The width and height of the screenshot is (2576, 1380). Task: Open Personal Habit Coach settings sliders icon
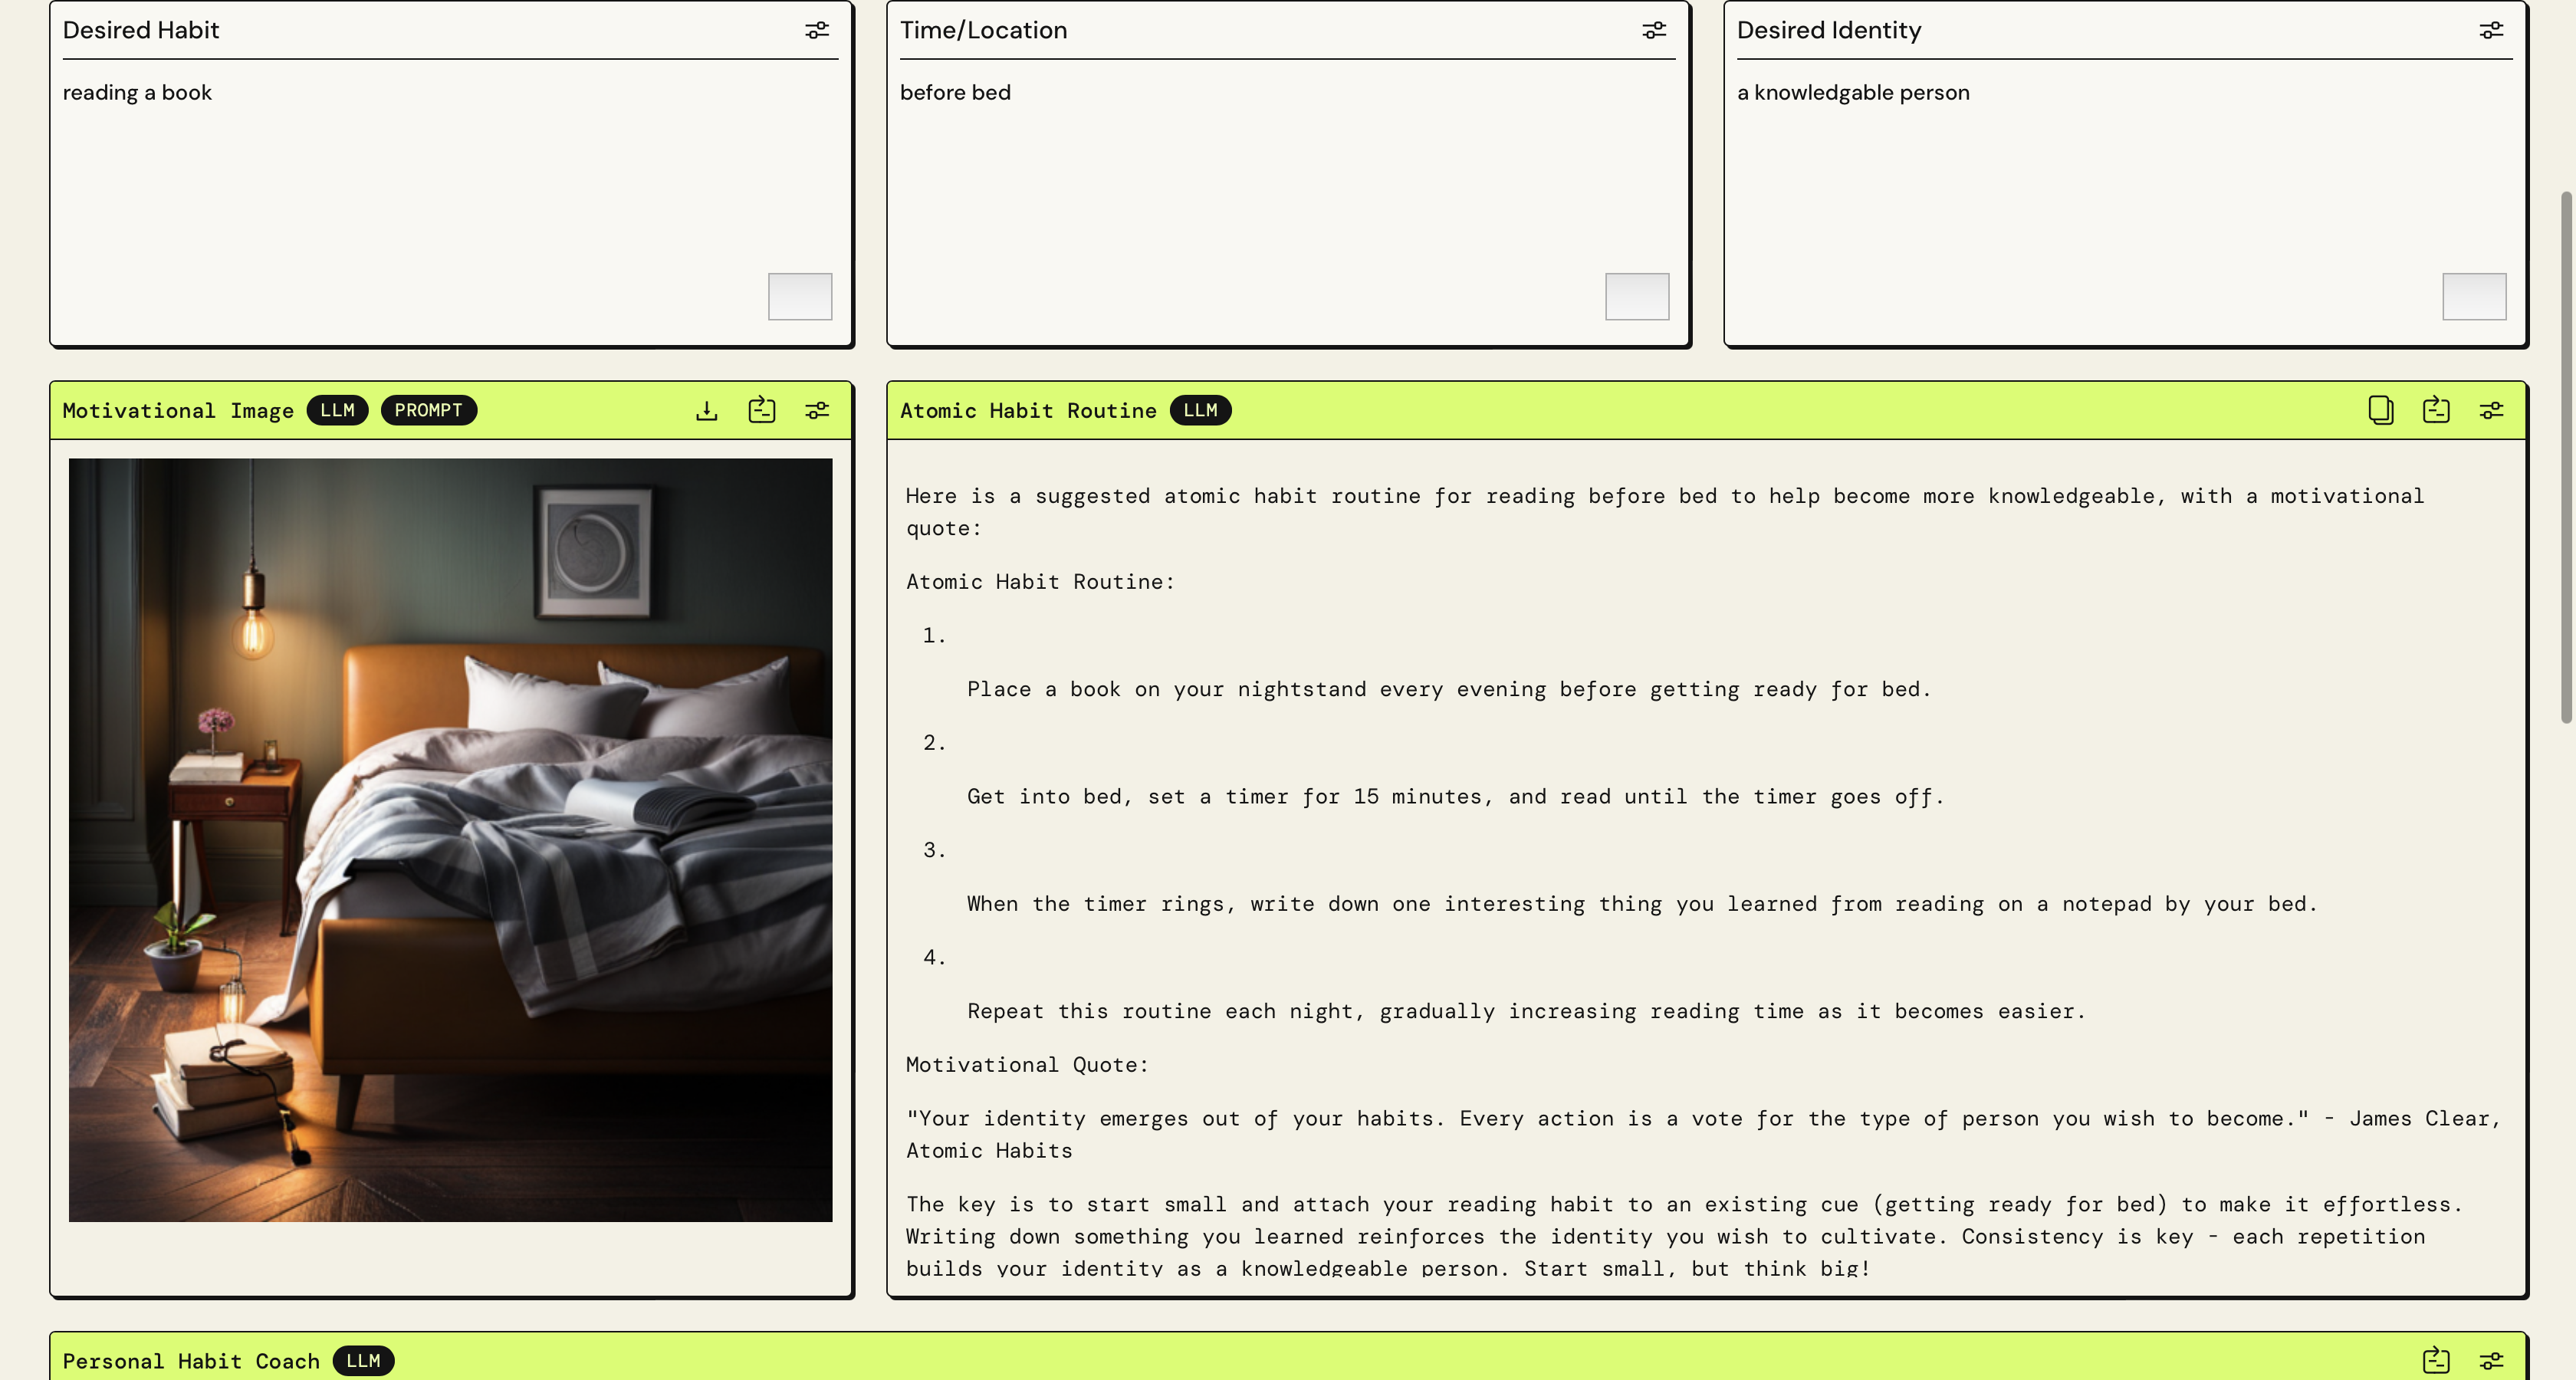click(x=2491, y=1360)
